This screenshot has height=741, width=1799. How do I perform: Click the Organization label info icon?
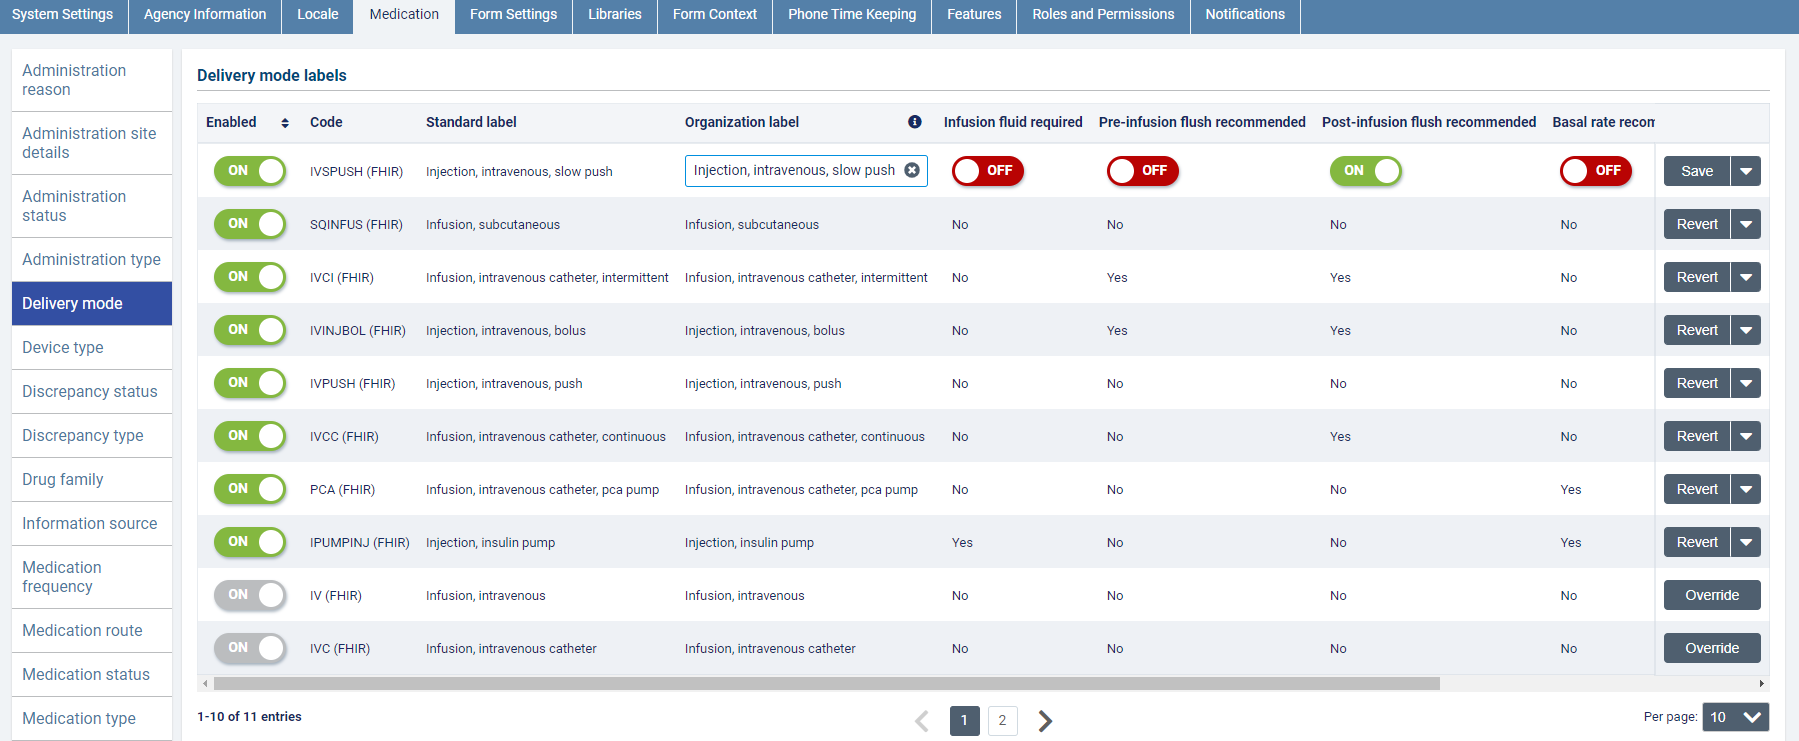[x=914, y=122]
